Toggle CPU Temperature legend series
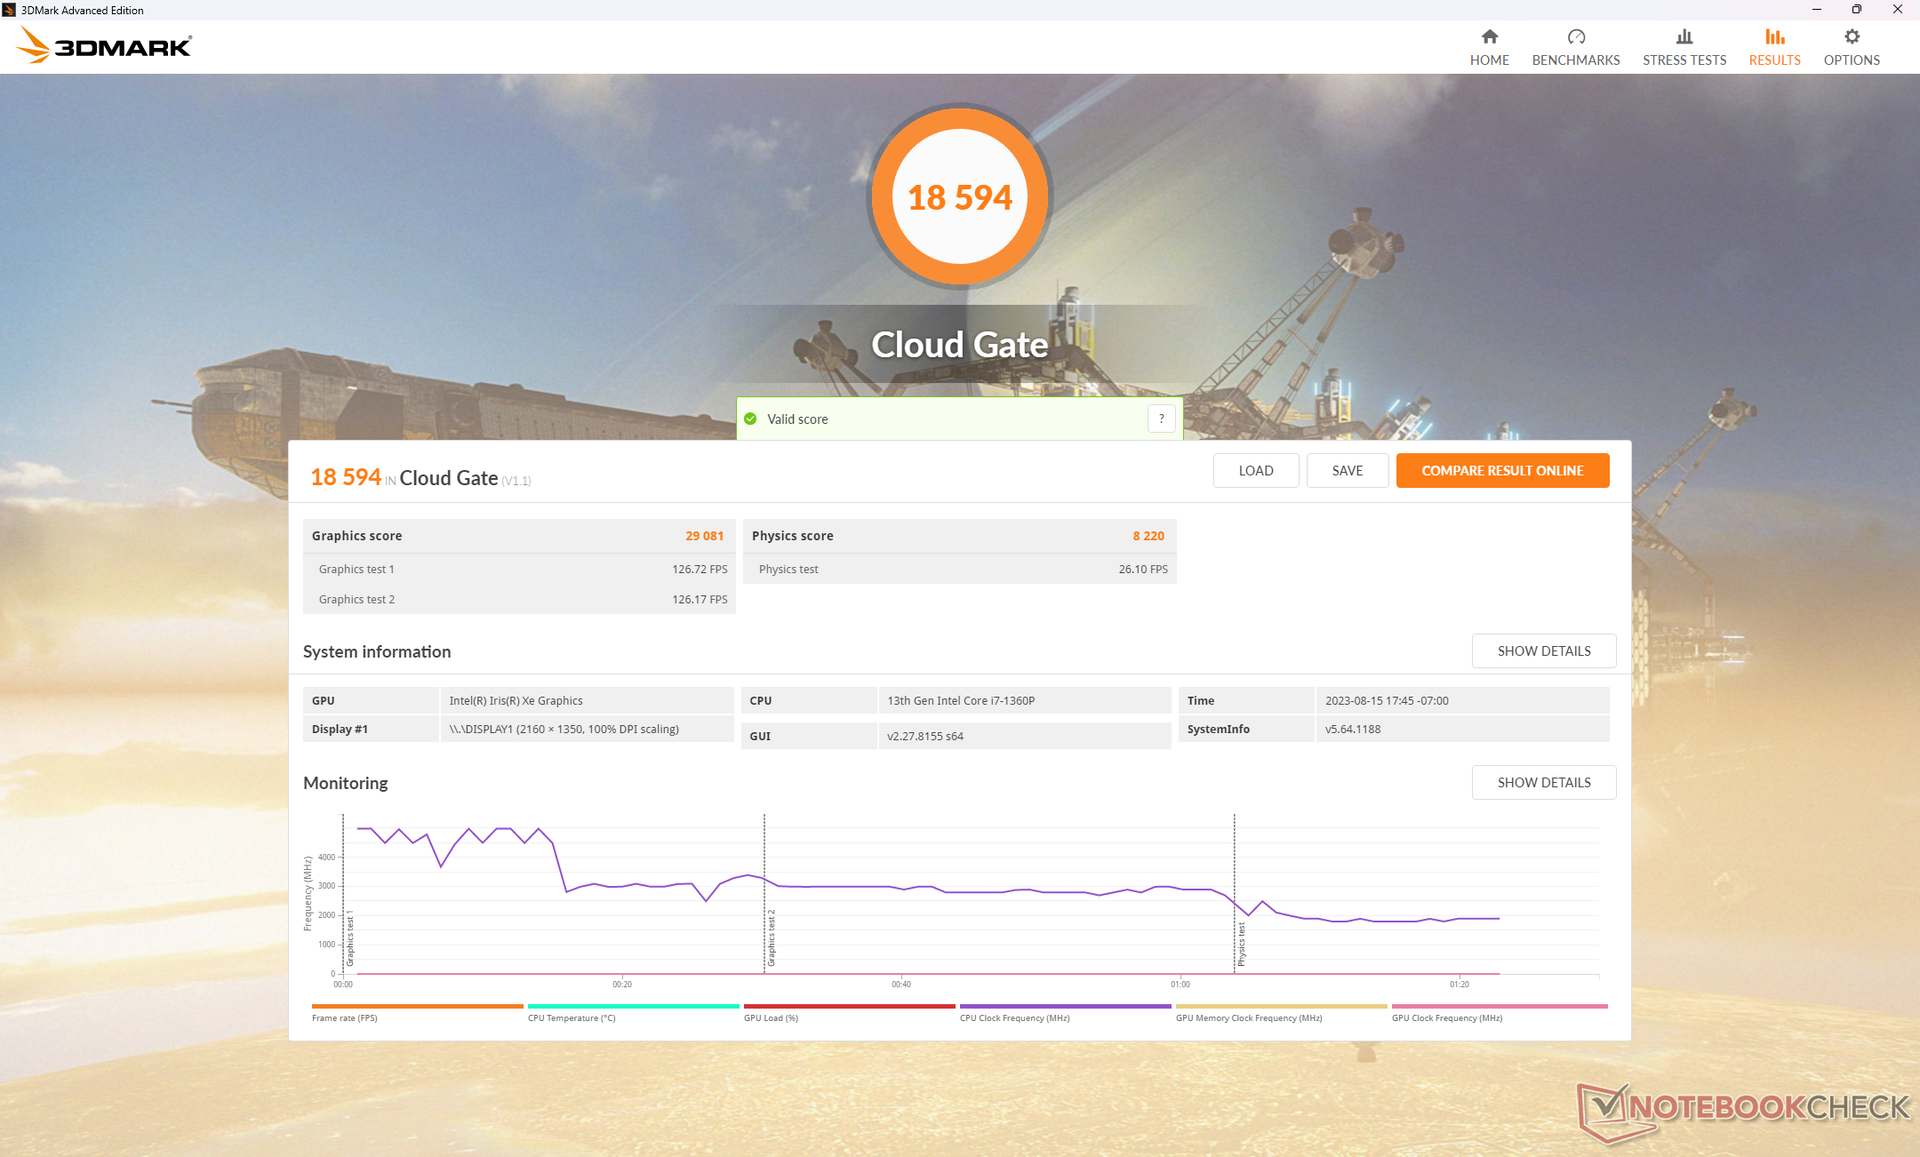 [x=572, y=1017]
